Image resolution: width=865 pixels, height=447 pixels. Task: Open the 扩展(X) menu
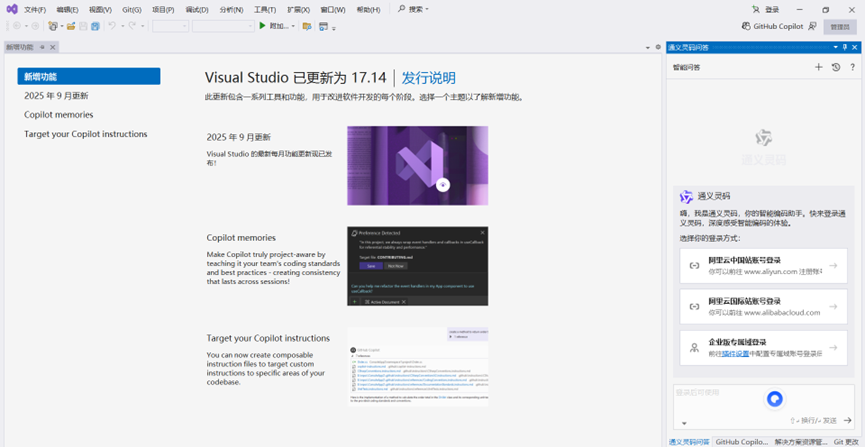[298, 10]
